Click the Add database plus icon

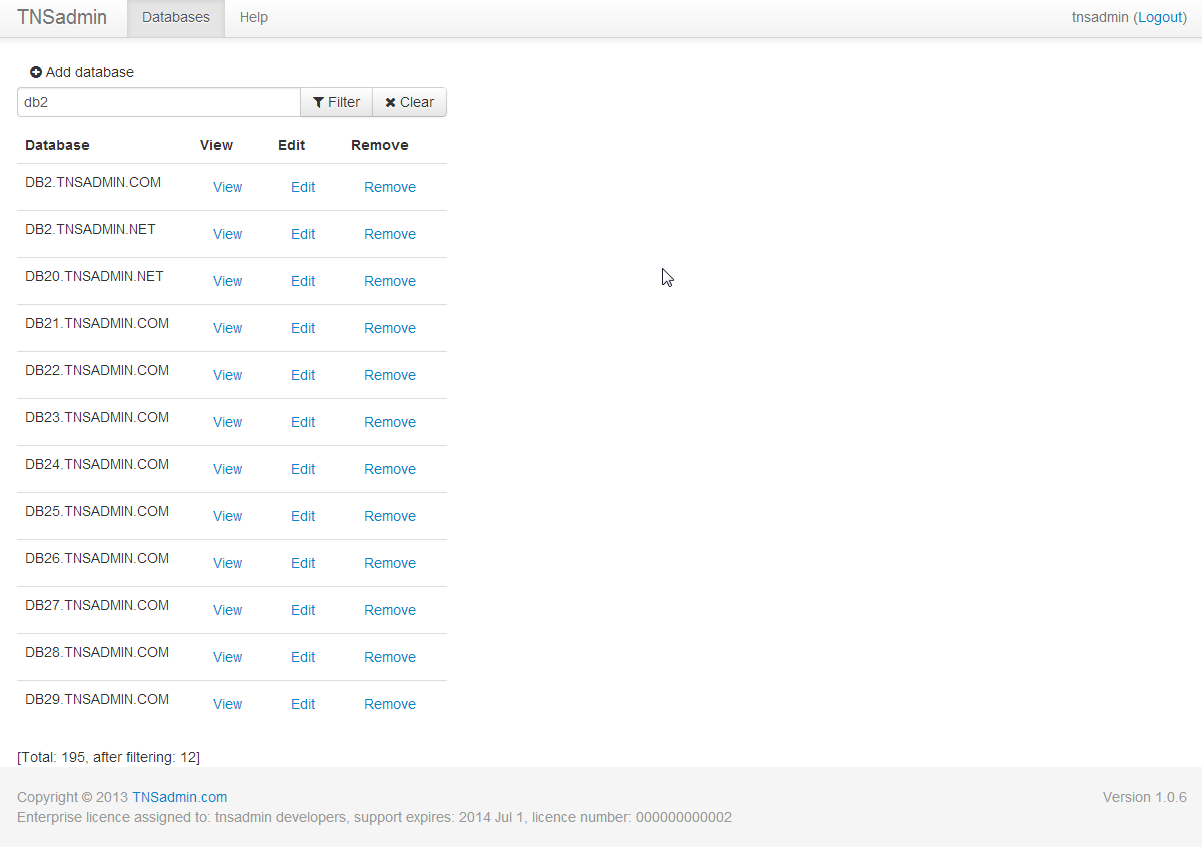36,72
